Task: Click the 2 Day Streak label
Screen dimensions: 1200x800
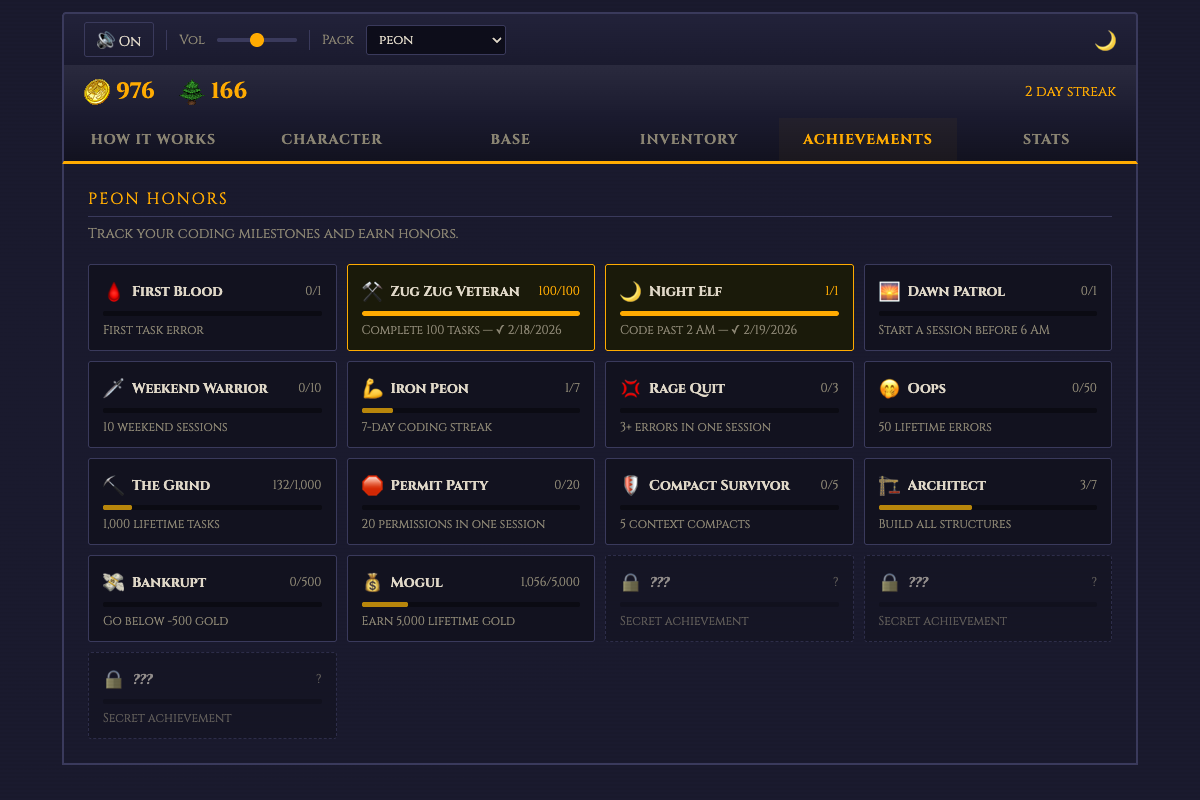Action: coord(1070,92)
